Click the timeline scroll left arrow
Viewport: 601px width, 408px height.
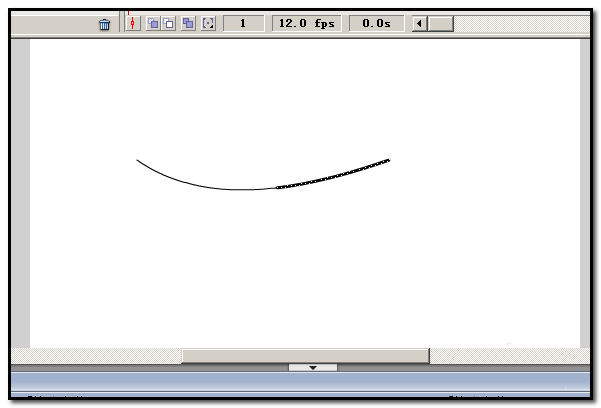coord(420,23)
